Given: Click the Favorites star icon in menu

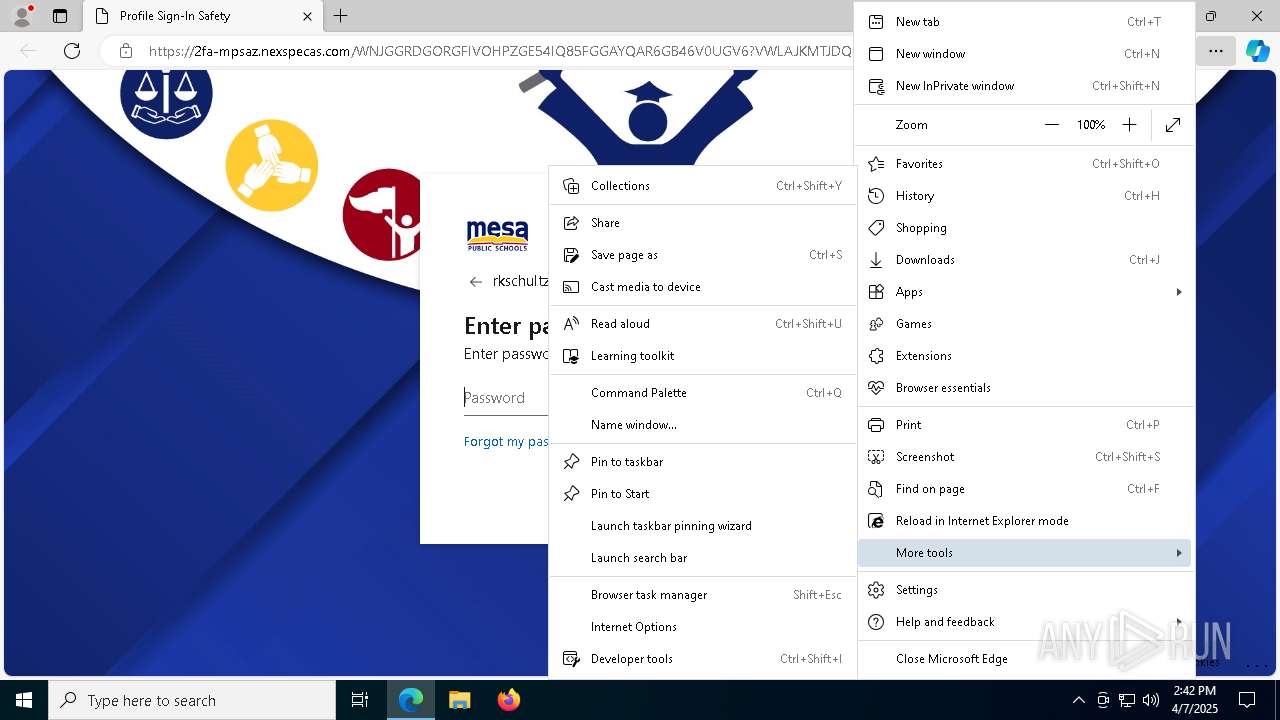Looking at the screenshot, I should click(876, 164).
